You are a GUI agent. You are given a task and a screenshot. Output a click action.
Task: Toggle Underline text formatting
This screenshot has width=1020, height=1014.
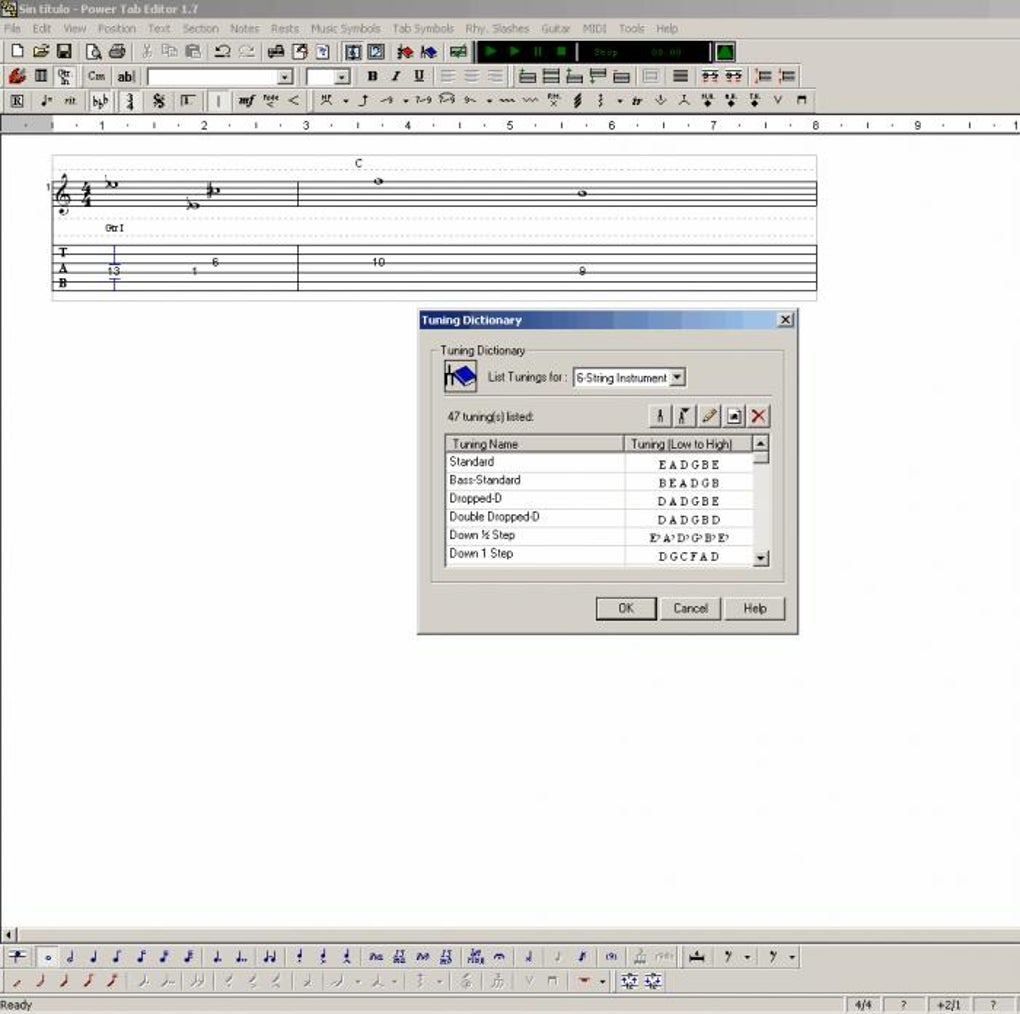tap(419, 76)
